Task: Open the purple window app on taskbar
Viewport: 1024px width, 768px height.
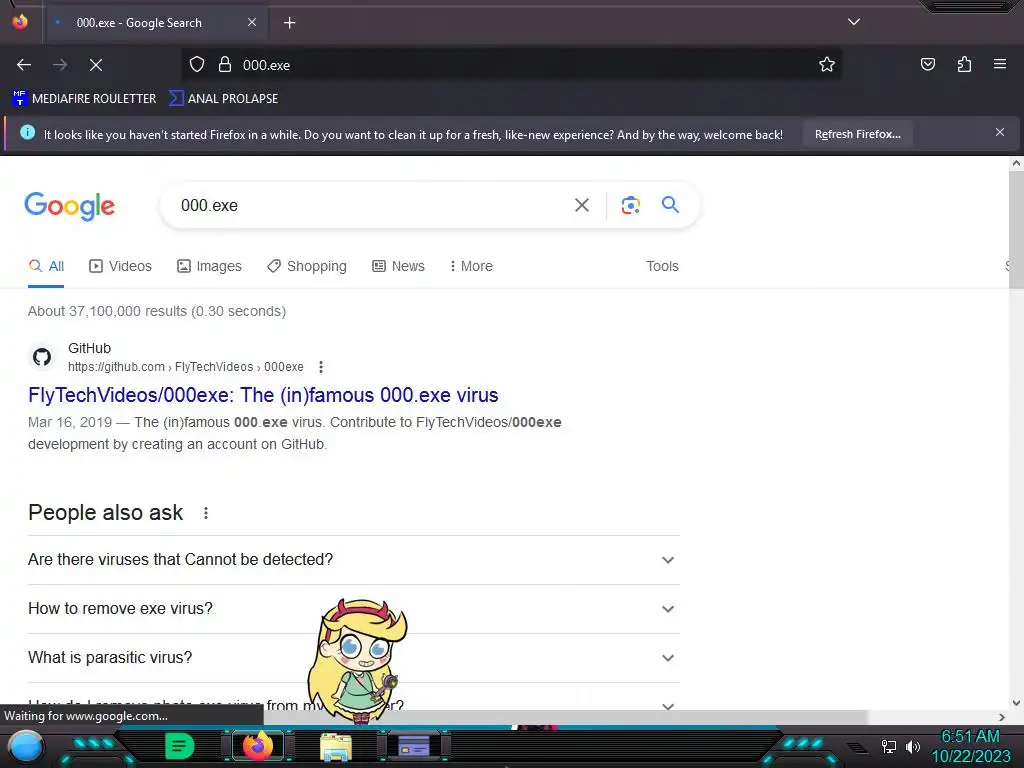Action: (x=414, y=745)
